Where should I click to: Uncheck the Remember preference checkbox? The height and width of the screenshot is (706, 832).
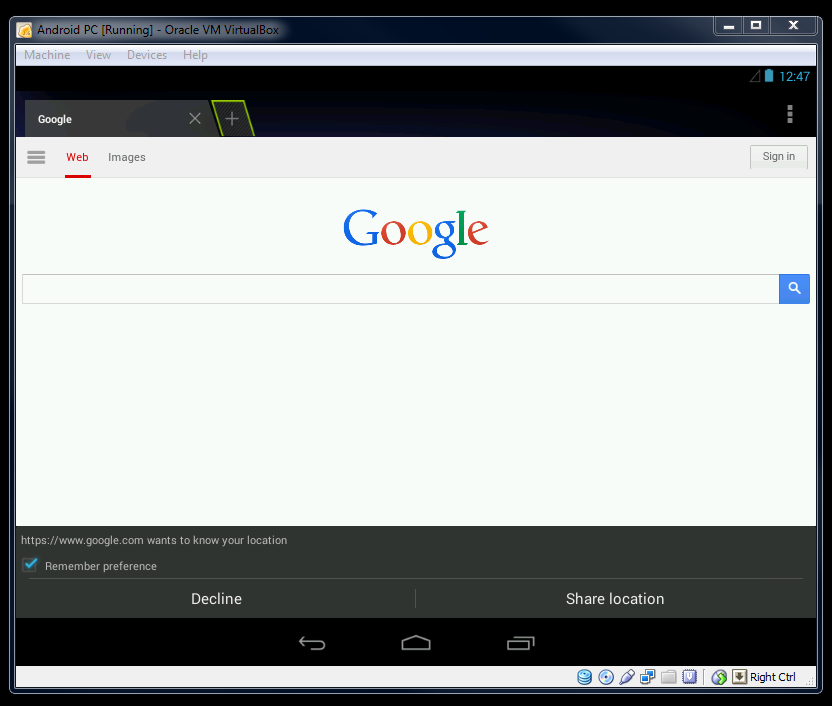click(30, 565)
